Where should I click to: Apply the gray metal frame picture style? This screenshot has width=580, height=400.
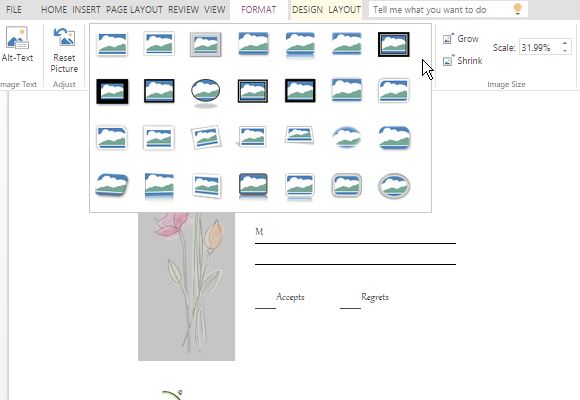206,44
